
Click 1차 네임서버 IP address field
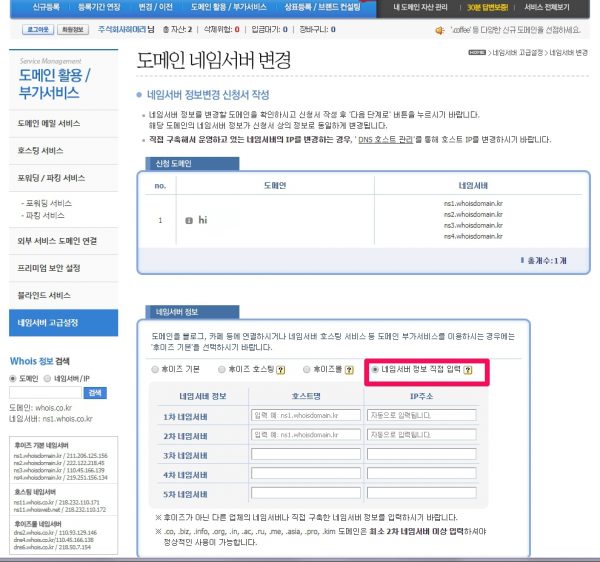click(422, 415)
